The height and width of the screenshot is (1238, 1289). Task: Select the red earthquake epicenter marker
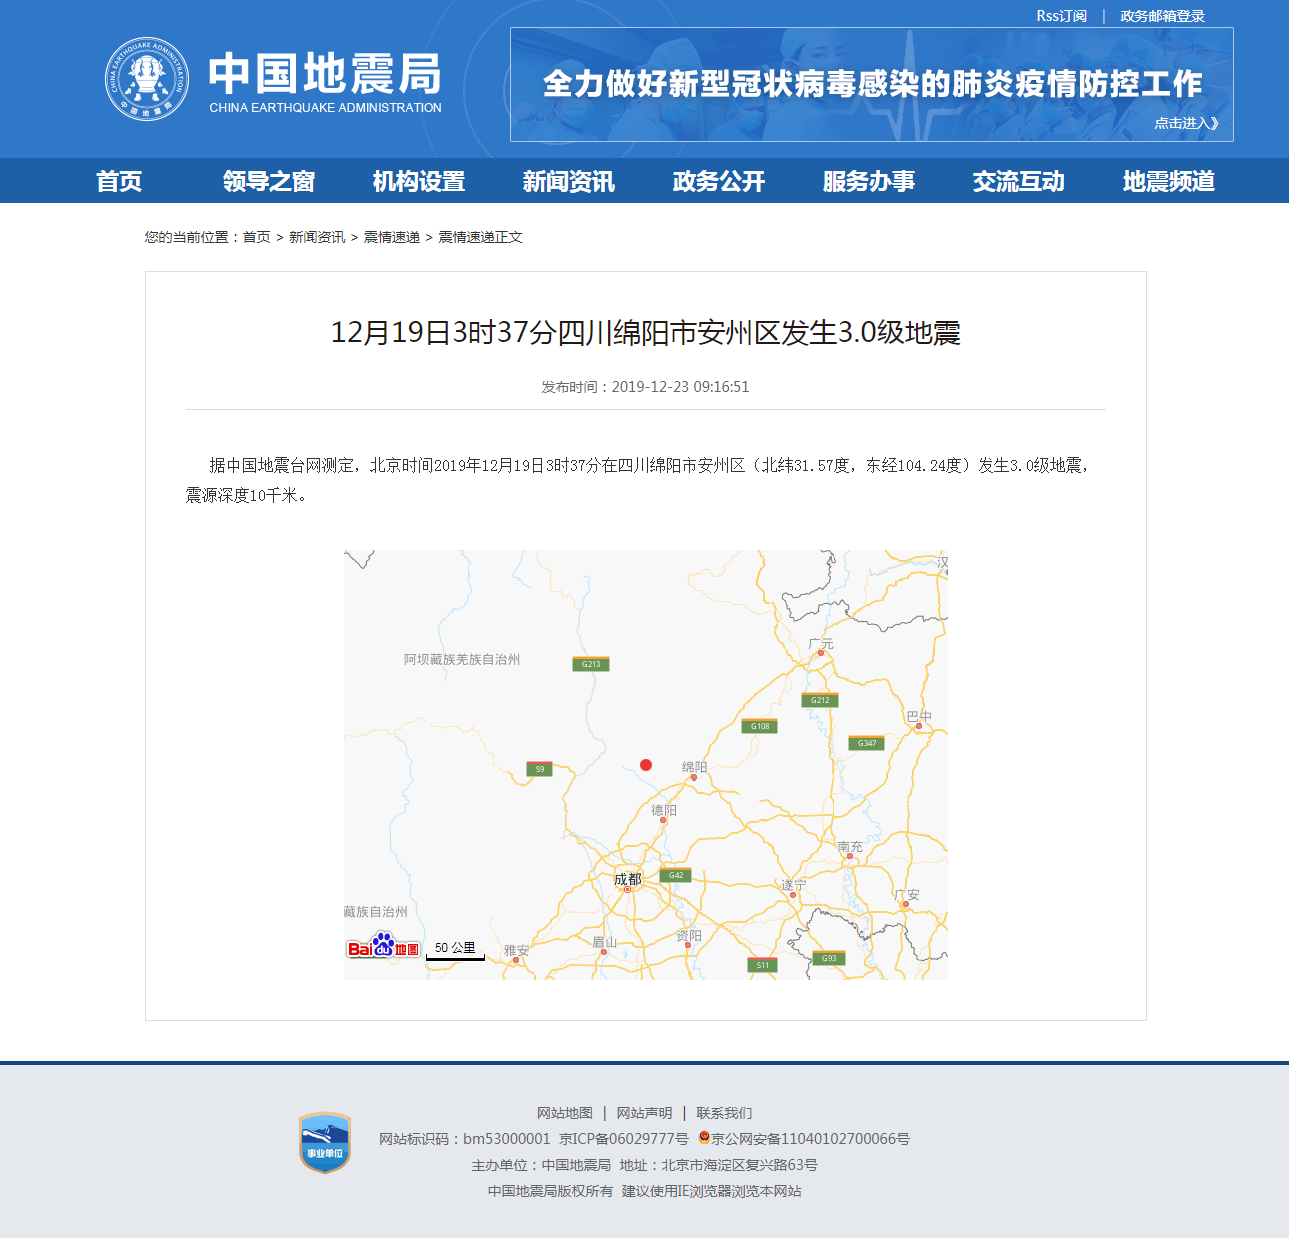click(x=646, y=765)
